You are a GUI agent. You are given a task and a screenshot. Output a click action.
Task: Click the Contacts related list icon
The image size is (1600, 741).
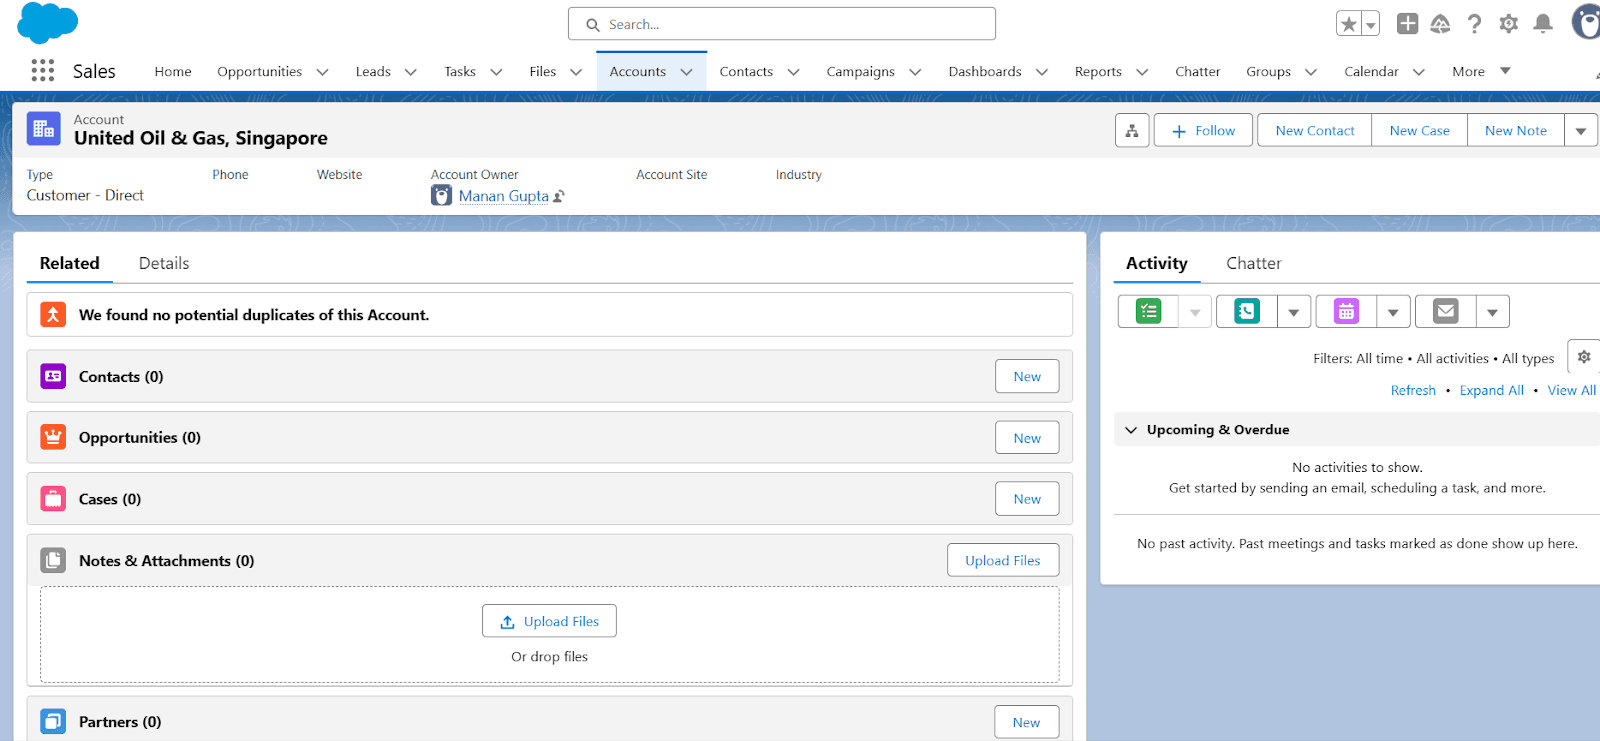53,376
